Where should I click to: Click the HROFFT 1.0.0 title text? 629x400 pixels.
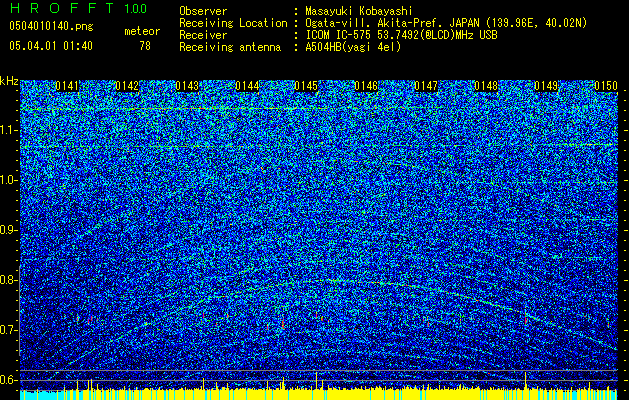click(x=78, y=8)
